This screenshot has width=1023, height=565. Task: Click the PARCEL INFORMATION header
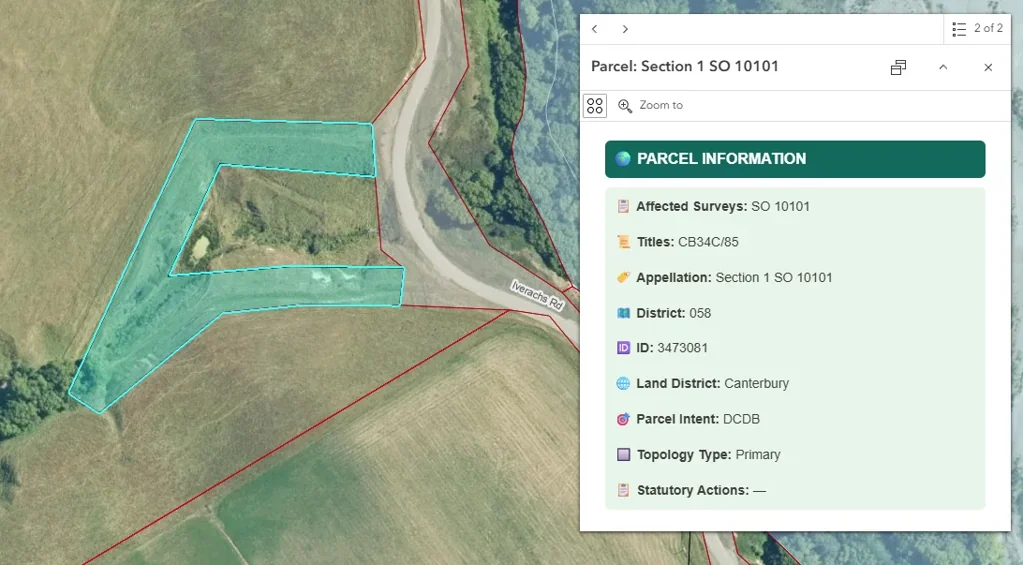coord(795,159)
